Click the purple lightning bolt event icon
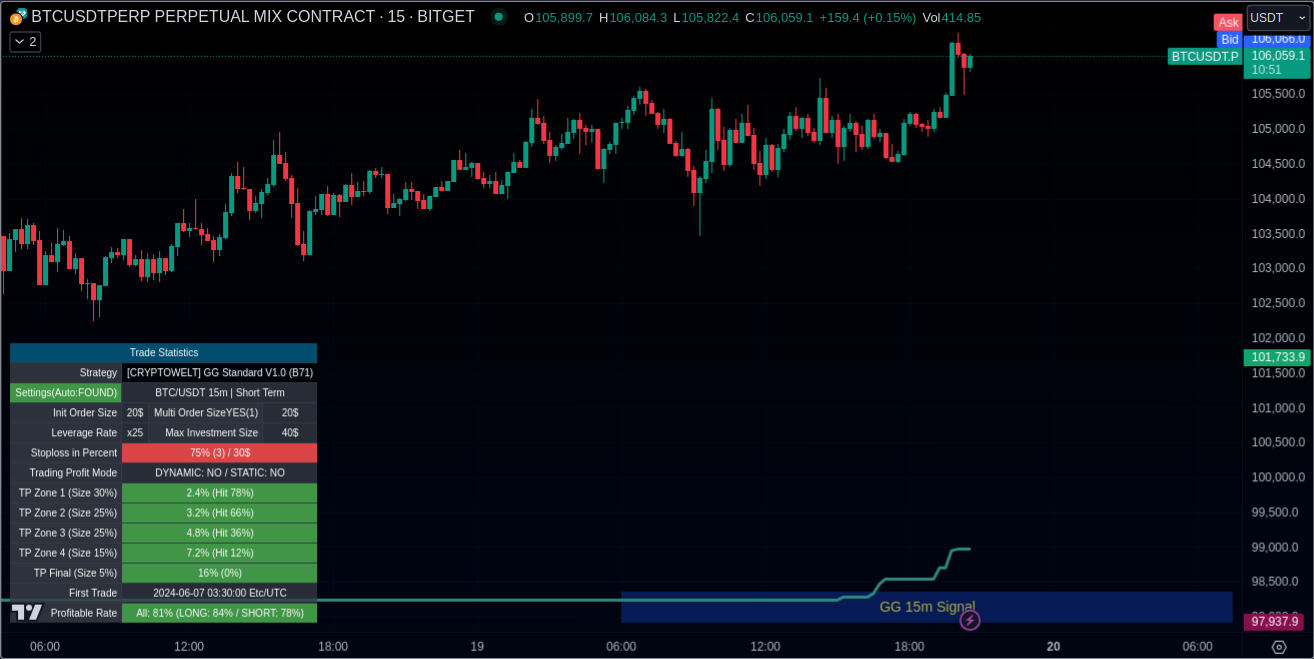 point(969,620)
